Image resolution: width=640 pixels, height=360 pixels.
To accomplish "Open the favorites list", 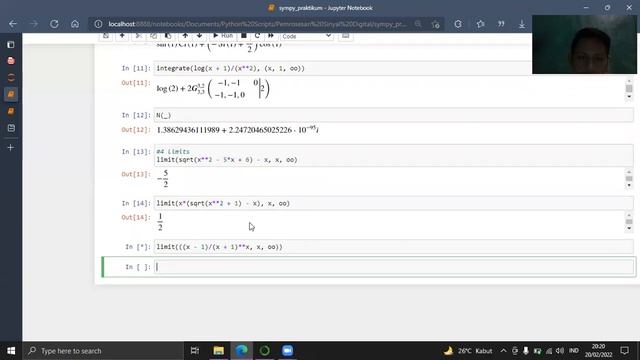I will [480, 24].
